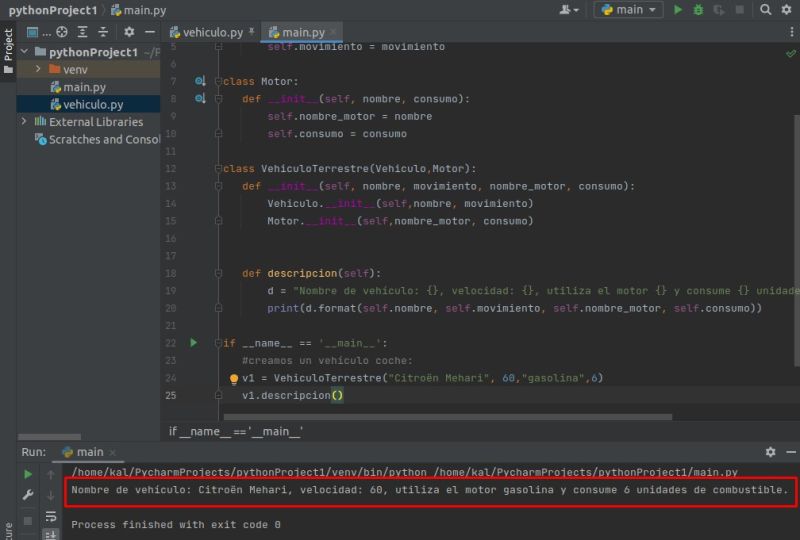Click the main.py breadcrumb in title bar

pos(139,10)
